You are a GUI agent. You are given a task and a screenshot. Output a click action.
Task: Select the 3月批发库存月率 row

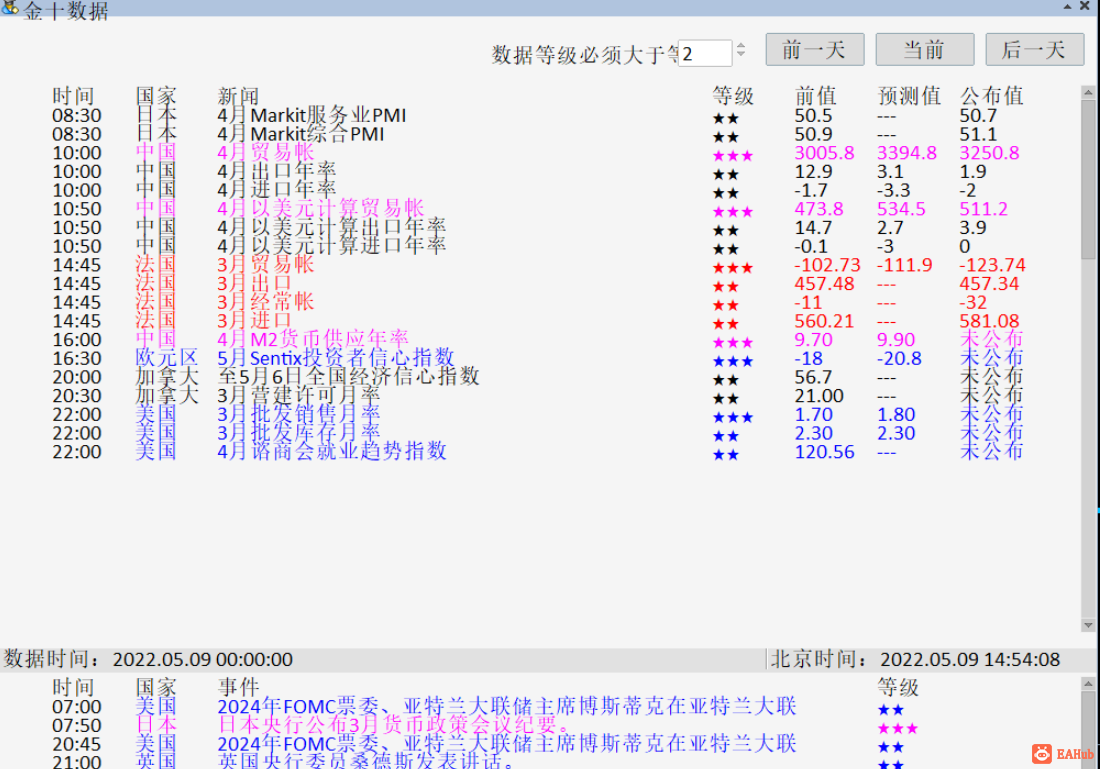coord(538,433)
